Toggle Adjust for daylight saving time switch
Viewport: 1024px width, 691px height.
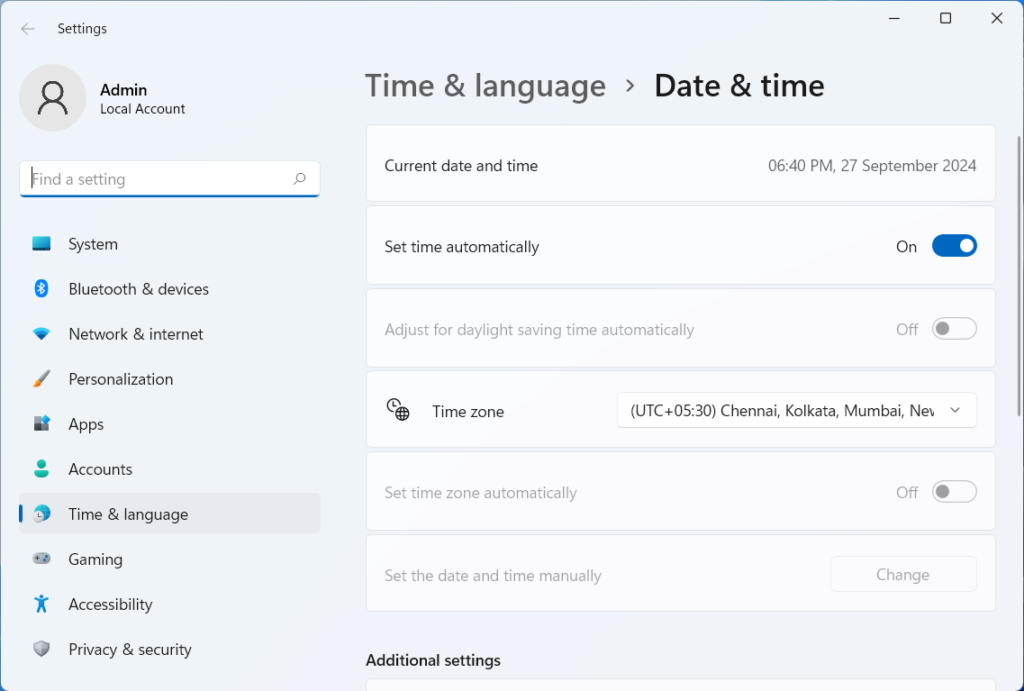click(954, 329)
